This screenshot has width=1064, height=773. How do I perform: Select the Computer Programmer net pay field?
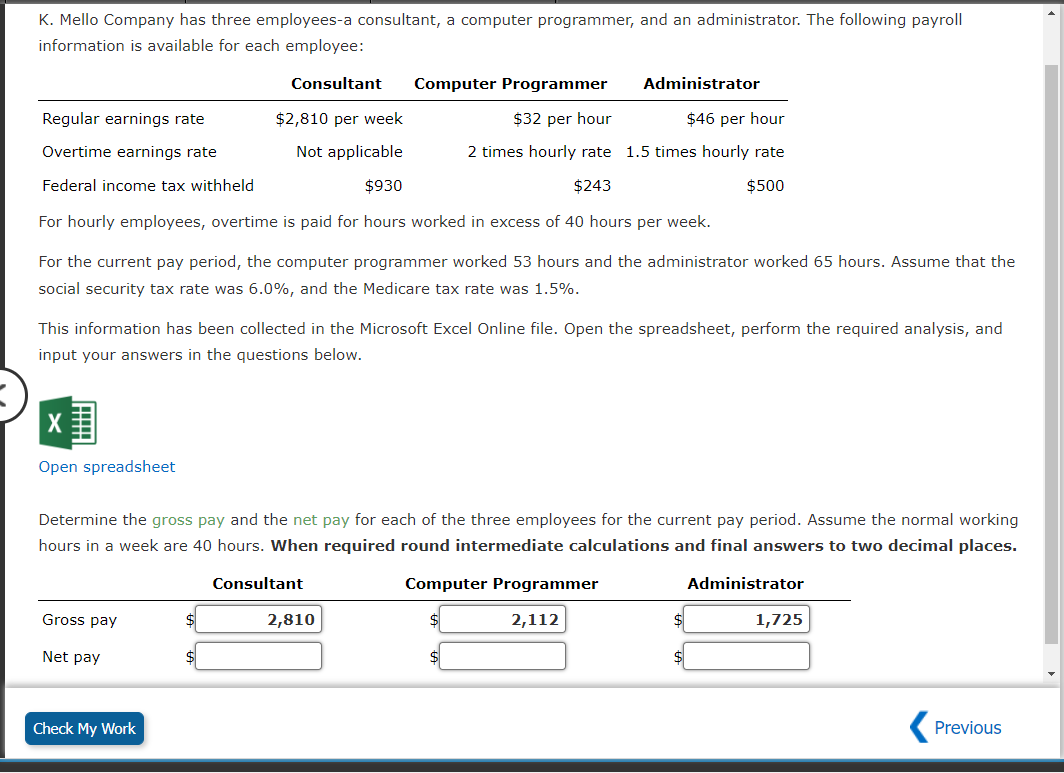pyautogui.click(x=502, y=656)
